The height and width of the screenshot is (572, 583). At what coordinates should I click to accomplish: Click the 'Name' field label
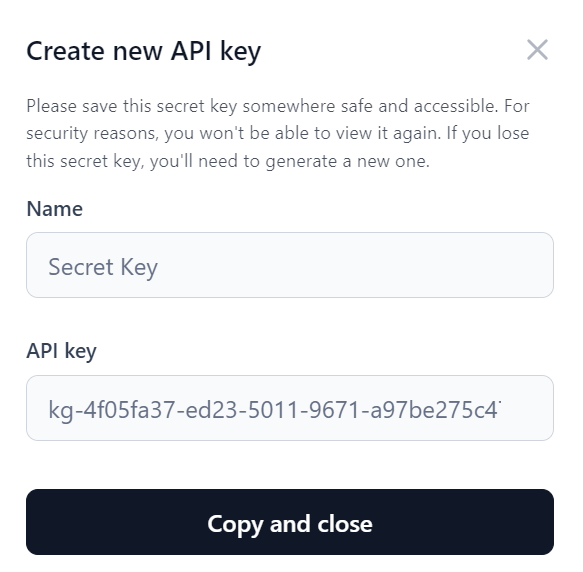coord(55,209)
